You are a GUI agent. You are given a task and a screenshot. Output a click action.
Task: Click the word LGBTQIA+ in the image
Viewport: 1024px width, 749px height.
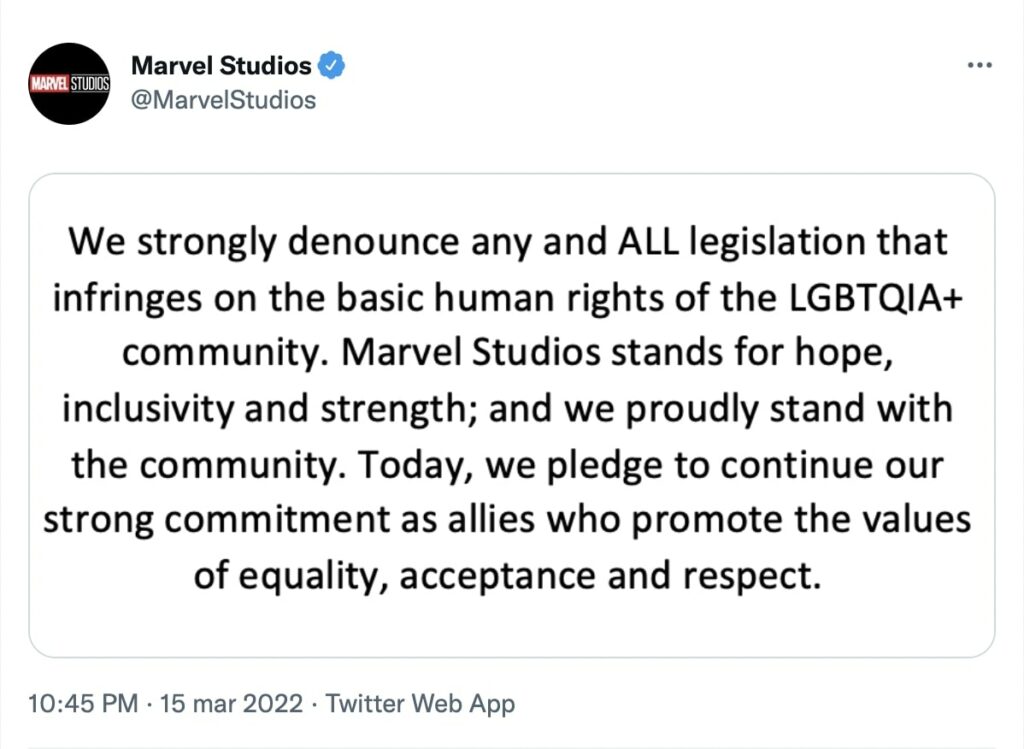click(x=876, y=298)
